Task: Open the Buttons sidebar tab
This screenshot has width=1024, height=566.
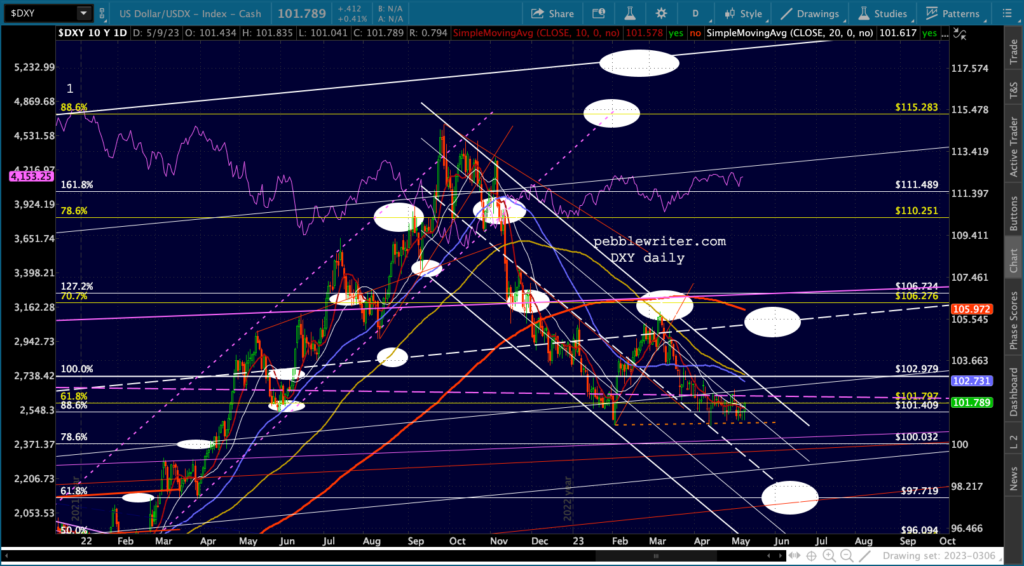Action: point(1014,213)
